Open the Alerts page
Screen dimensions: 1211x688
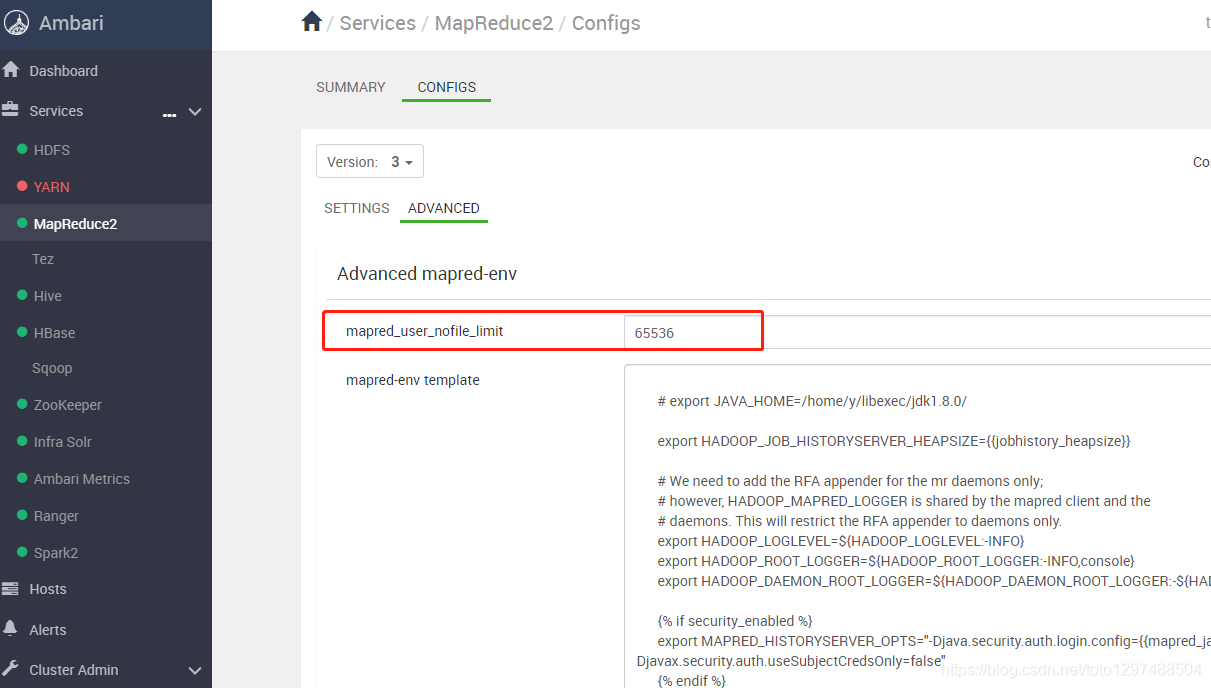tap(48, 630)
